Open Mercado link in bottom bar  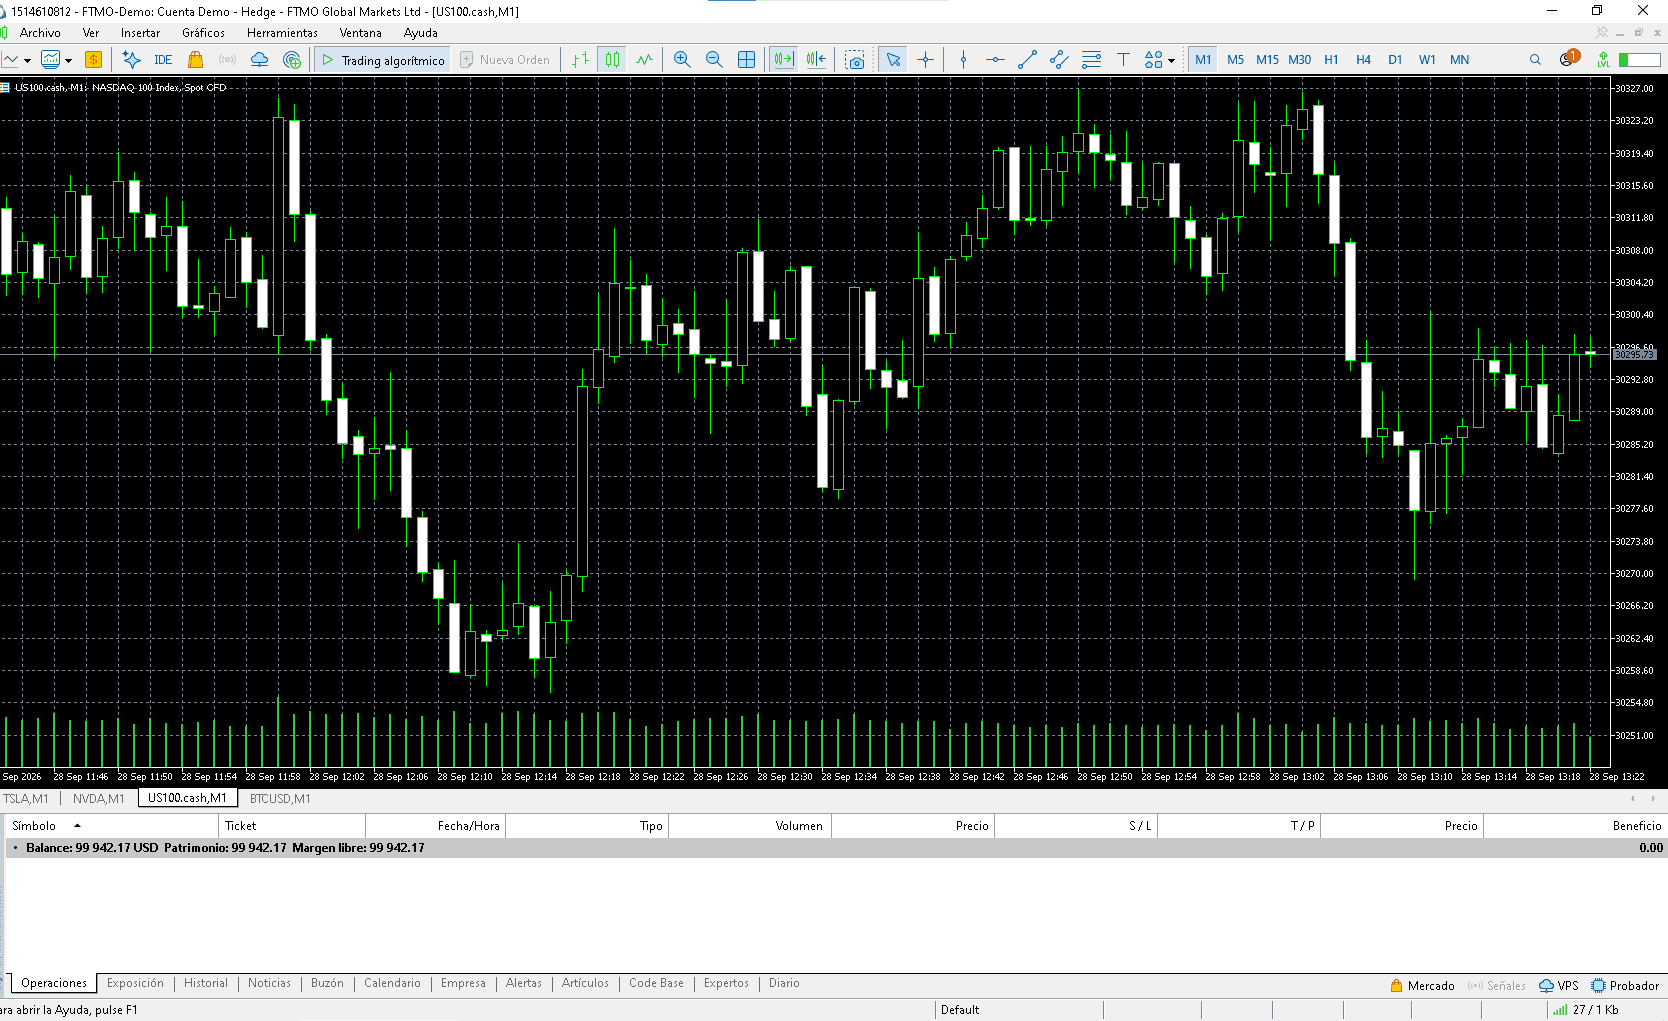(1422, 985)
